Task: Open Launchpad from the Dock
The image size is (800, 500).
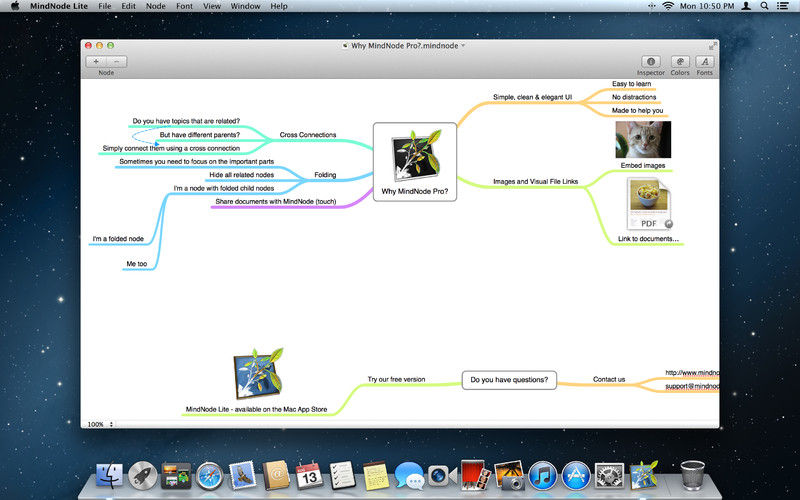Action: coord(142,476)
